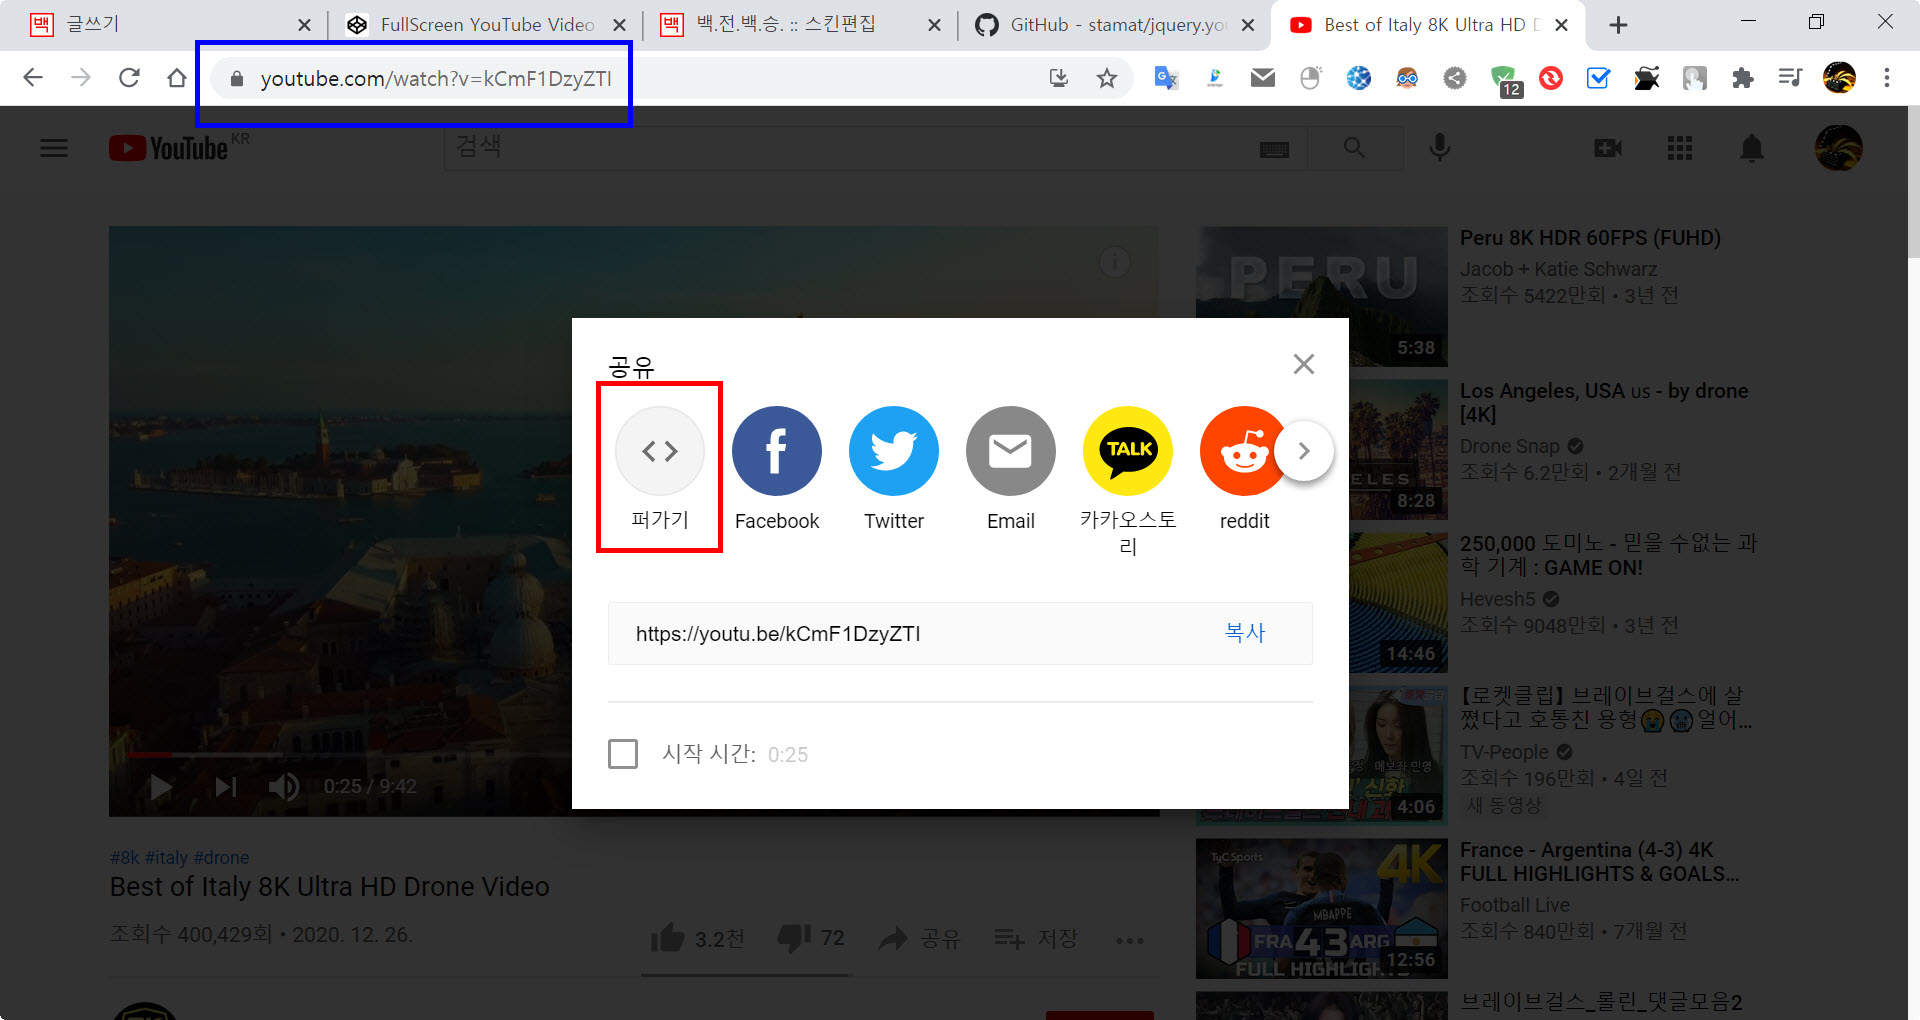Open a new browser tab
This screenshot has height=1020, width=1920.
(1618, 25)
